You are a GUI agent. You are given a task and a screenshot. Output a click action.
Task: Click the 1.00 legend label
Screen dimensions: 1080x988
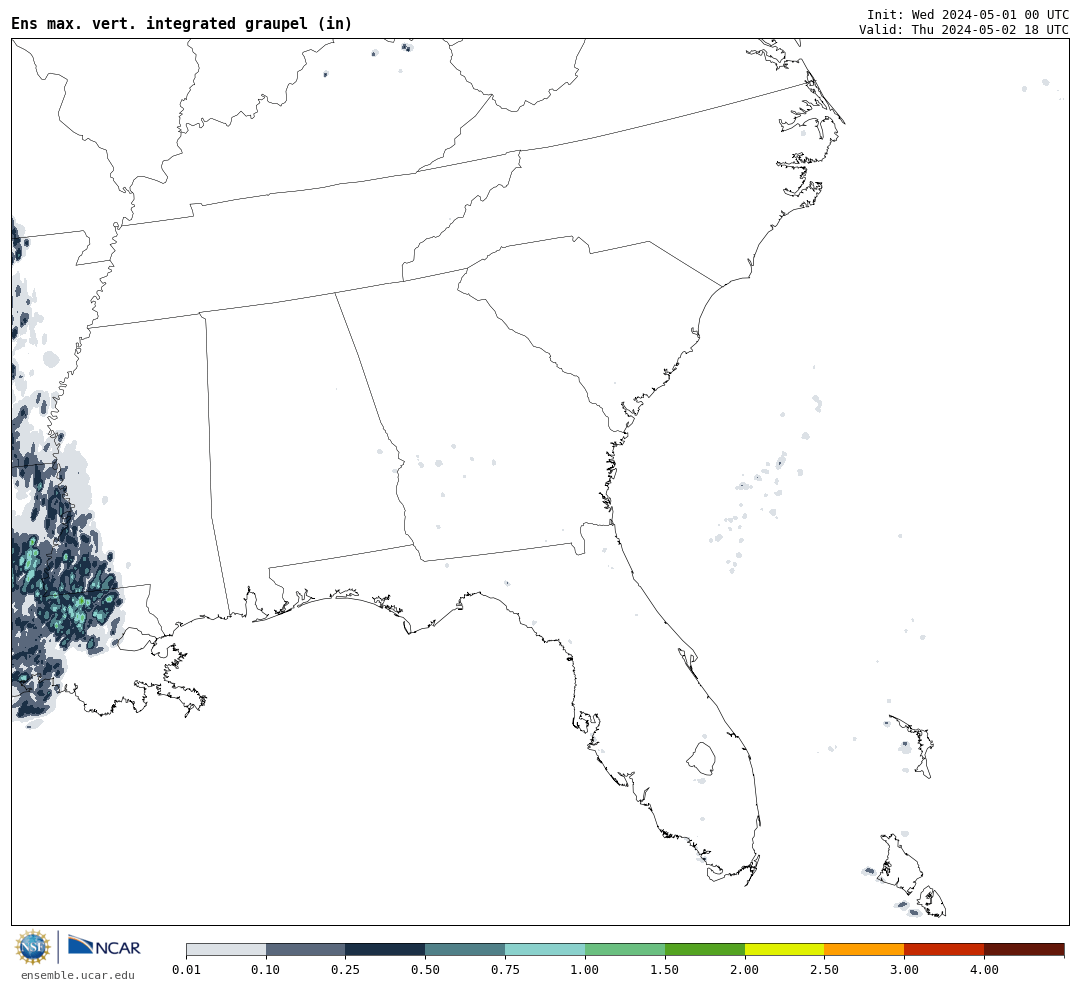point(585,969)
